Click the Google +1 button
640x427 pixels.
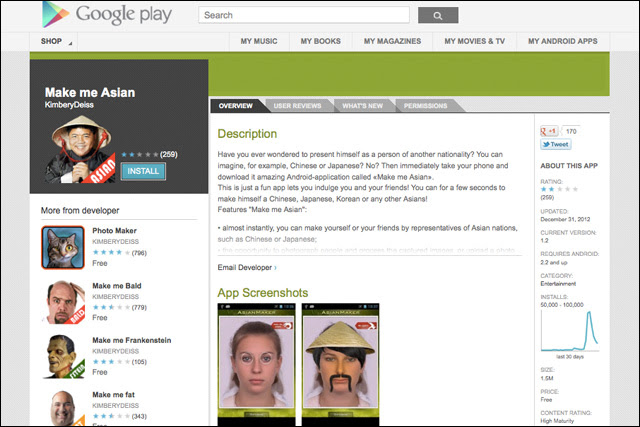(x=549, y=131)
